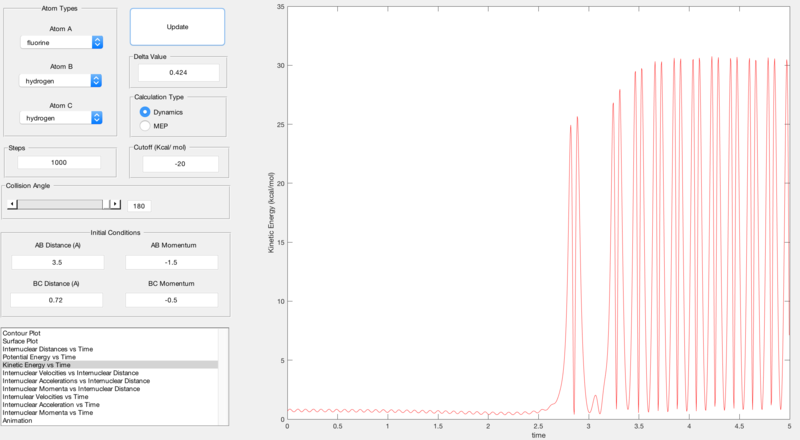Select Internuclear Momenta vs Time
Screen dimensions: 800x440
click(48, 412)
